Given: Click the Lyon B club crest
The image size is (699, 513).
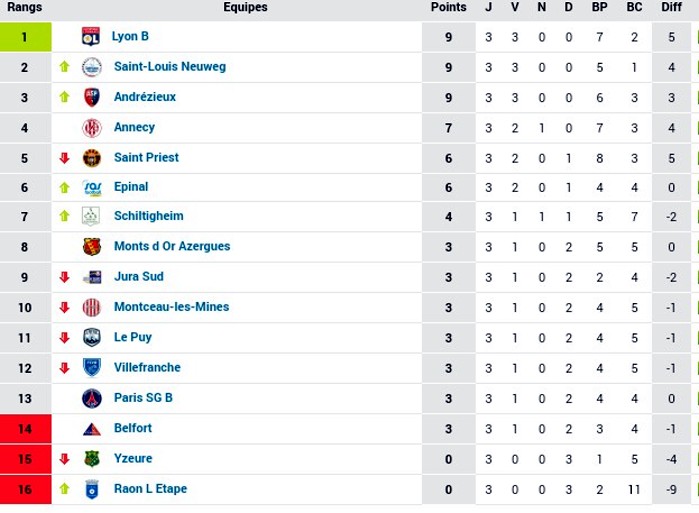Looking at the screenshot, I should (91, 37).
